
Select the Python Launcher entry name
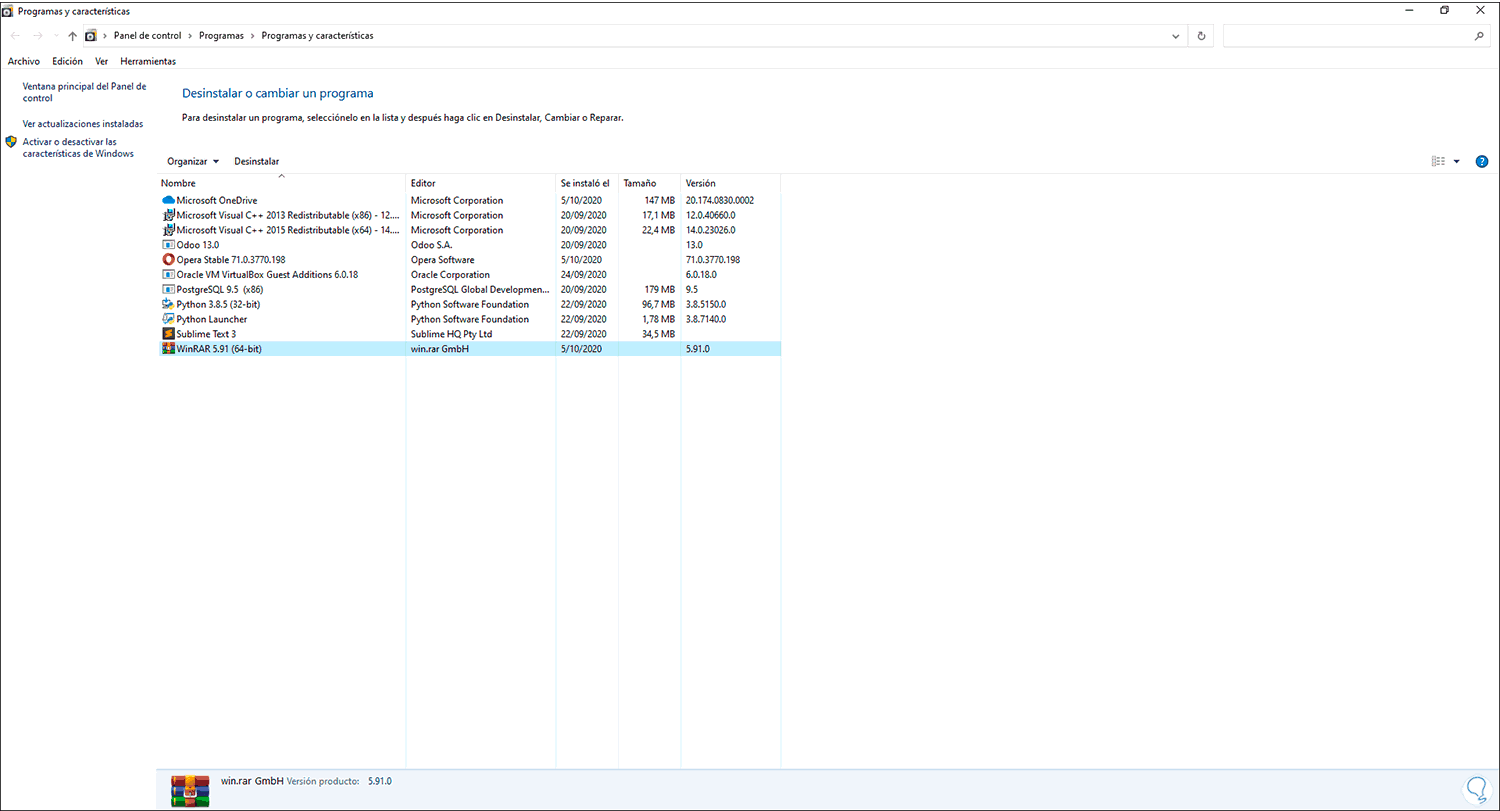(212, 319)
